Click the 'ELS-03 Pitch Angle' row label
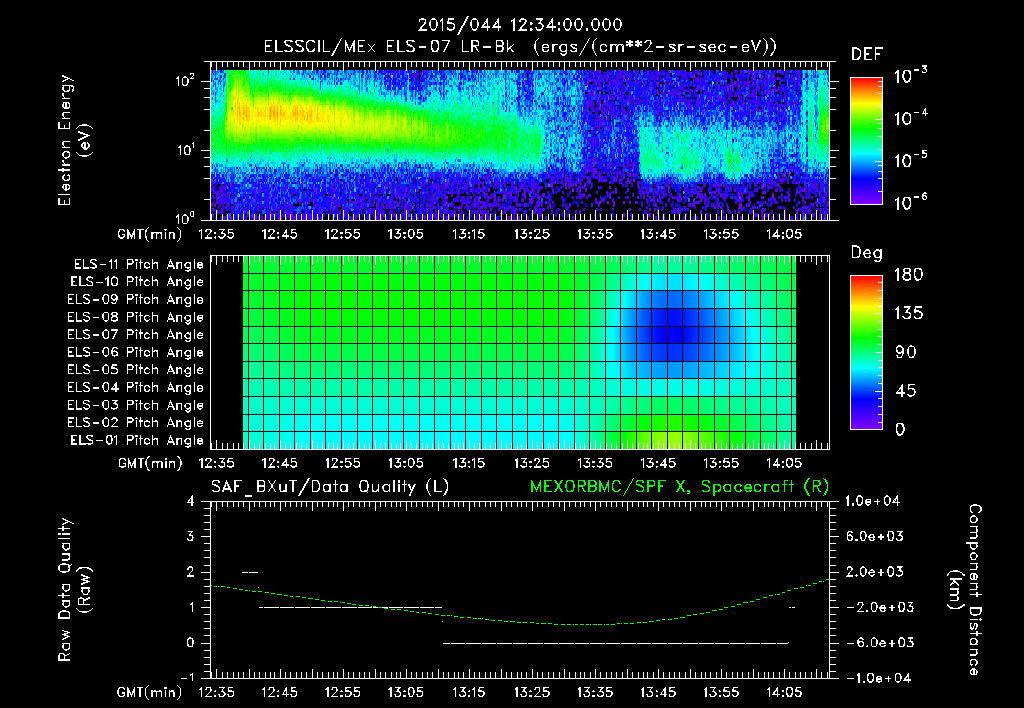Image resolution: width=1024 pixels, height=708 pixels. 136,406
